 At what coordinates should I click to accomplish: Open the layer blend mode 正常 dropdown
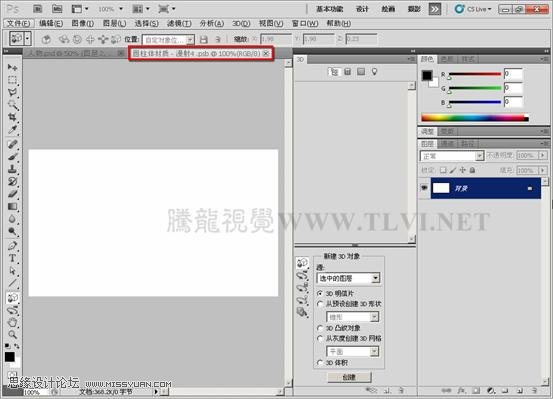tap(451, 156)
